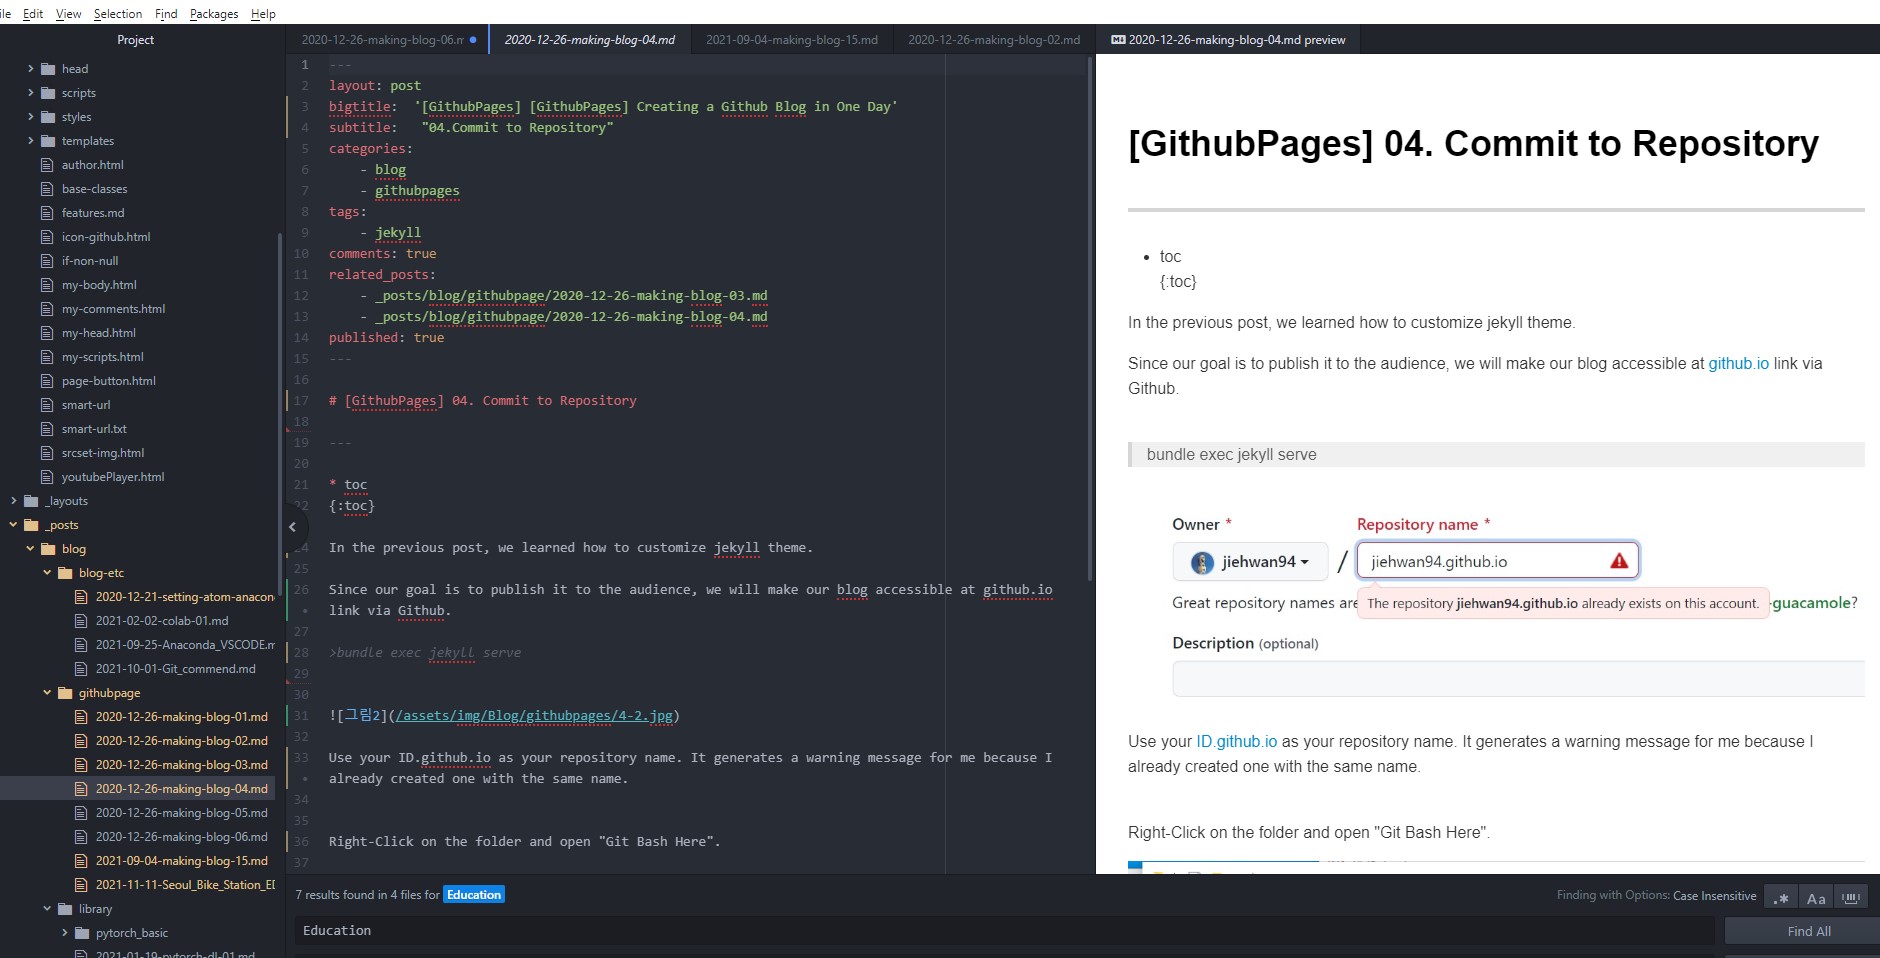The image size is (1880, 958).
Task: Collapse the blog-etc folder
Action: point(48,573)
